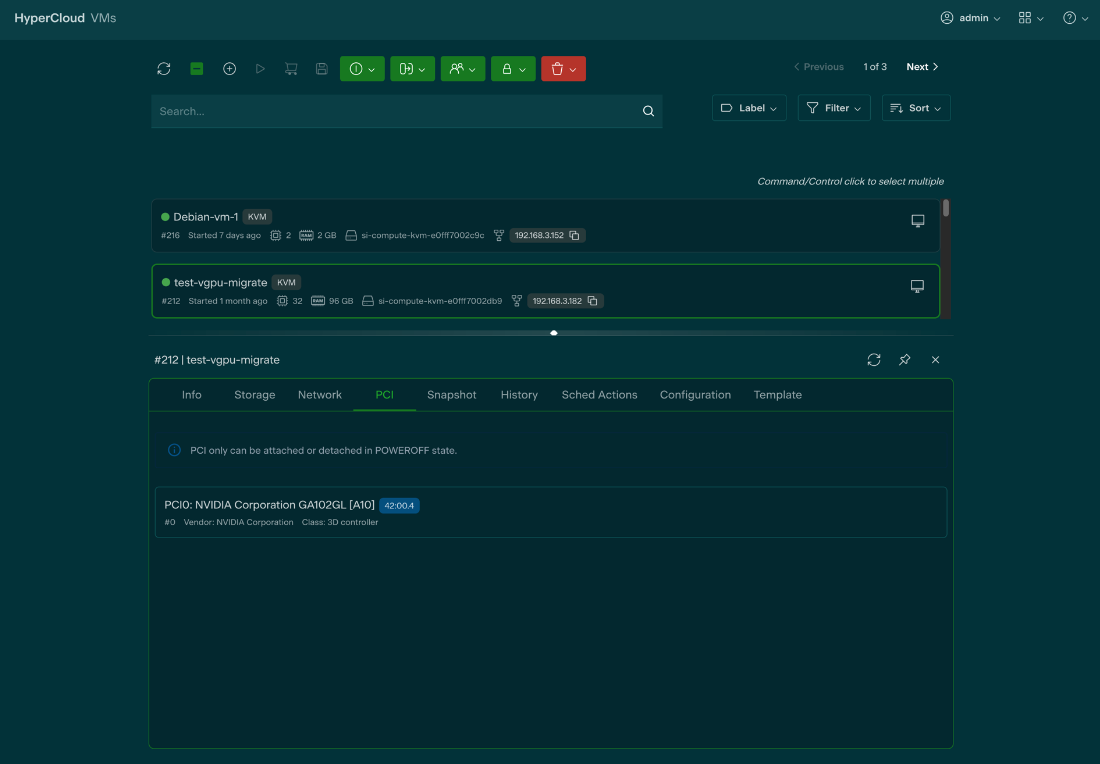Copy IP 192.168.3.182 with the copy icon
Image resolution: width=1100 pixels, height=764 pixels.
click(593, 301)
